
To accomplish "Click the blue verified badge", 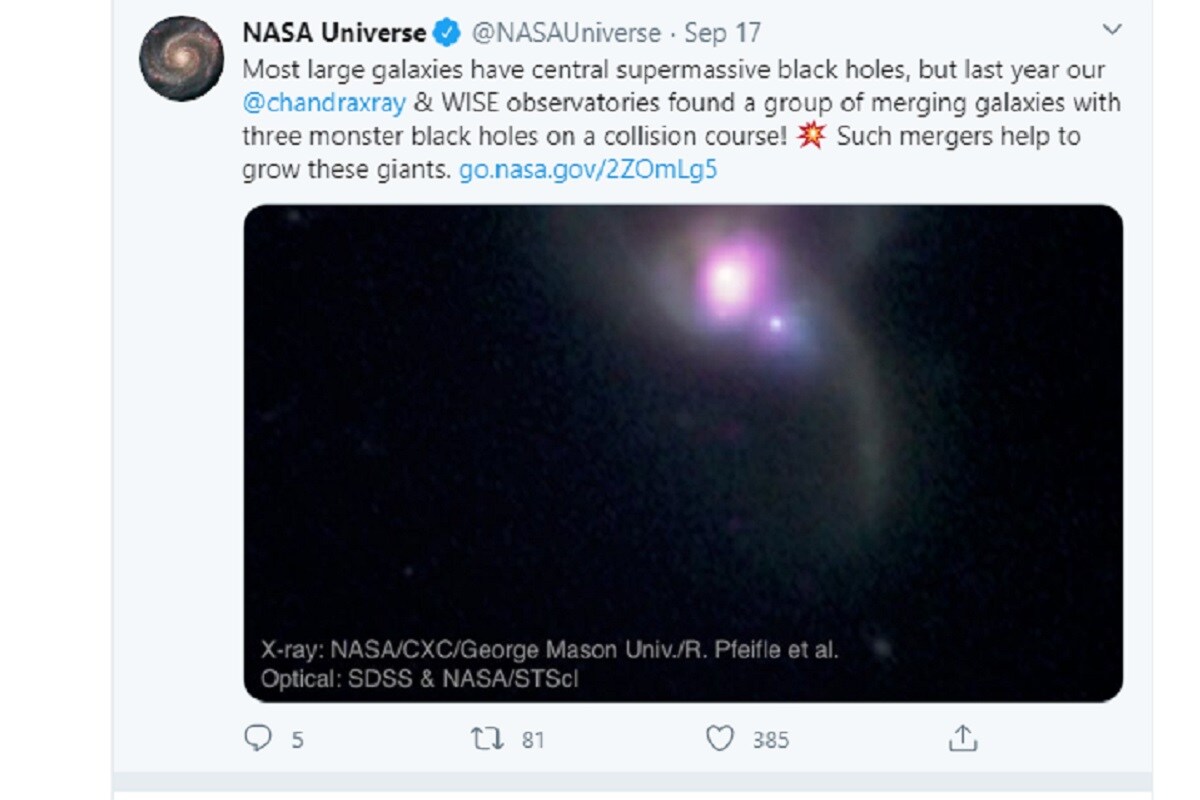I will point(447,33).
